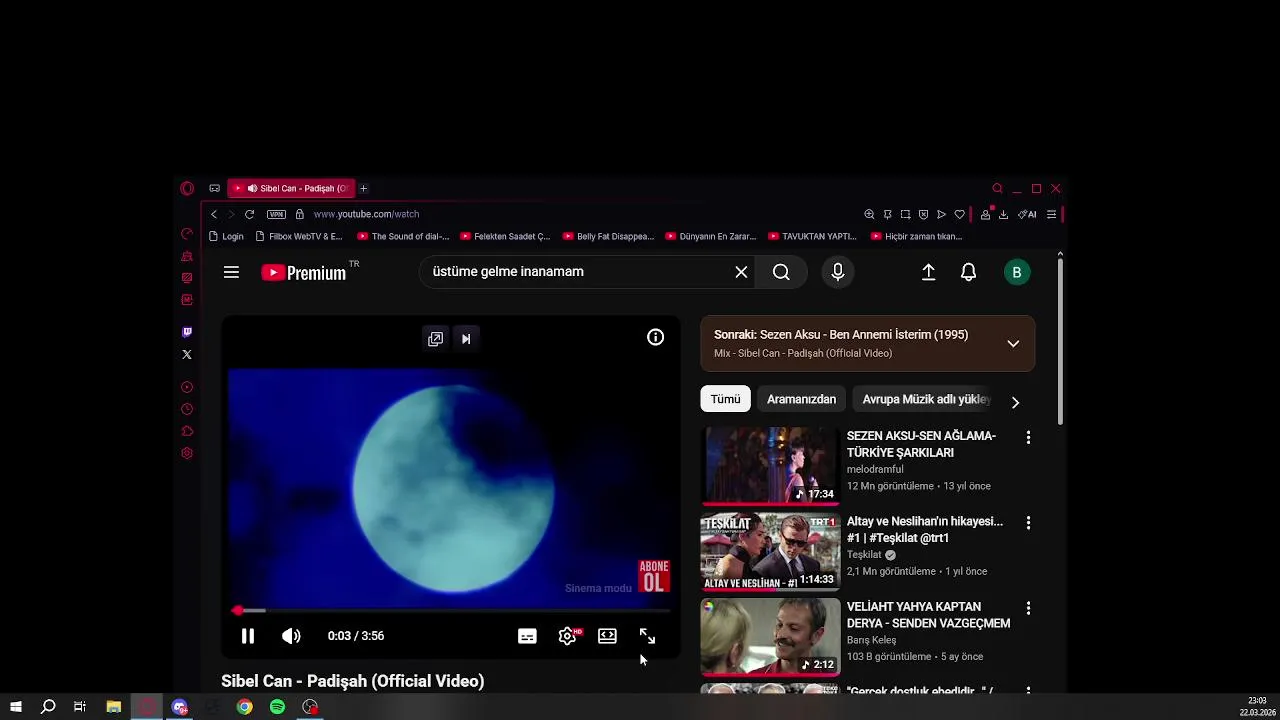Open the Windows Start menu
Image resolution: width=1280 pixels, height=720 pixels.
(x=16, y=707)
